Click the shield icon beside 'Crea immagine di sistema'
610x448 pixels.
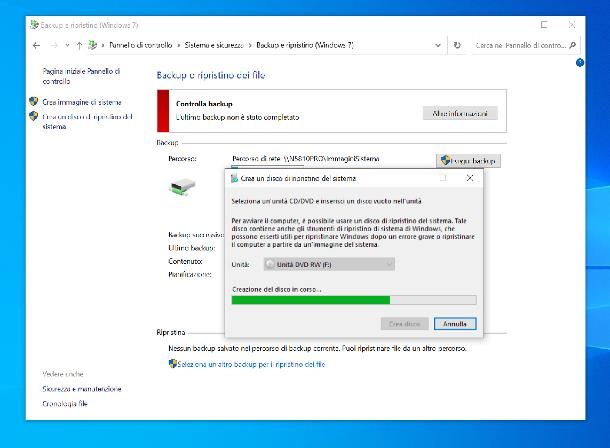34,102
